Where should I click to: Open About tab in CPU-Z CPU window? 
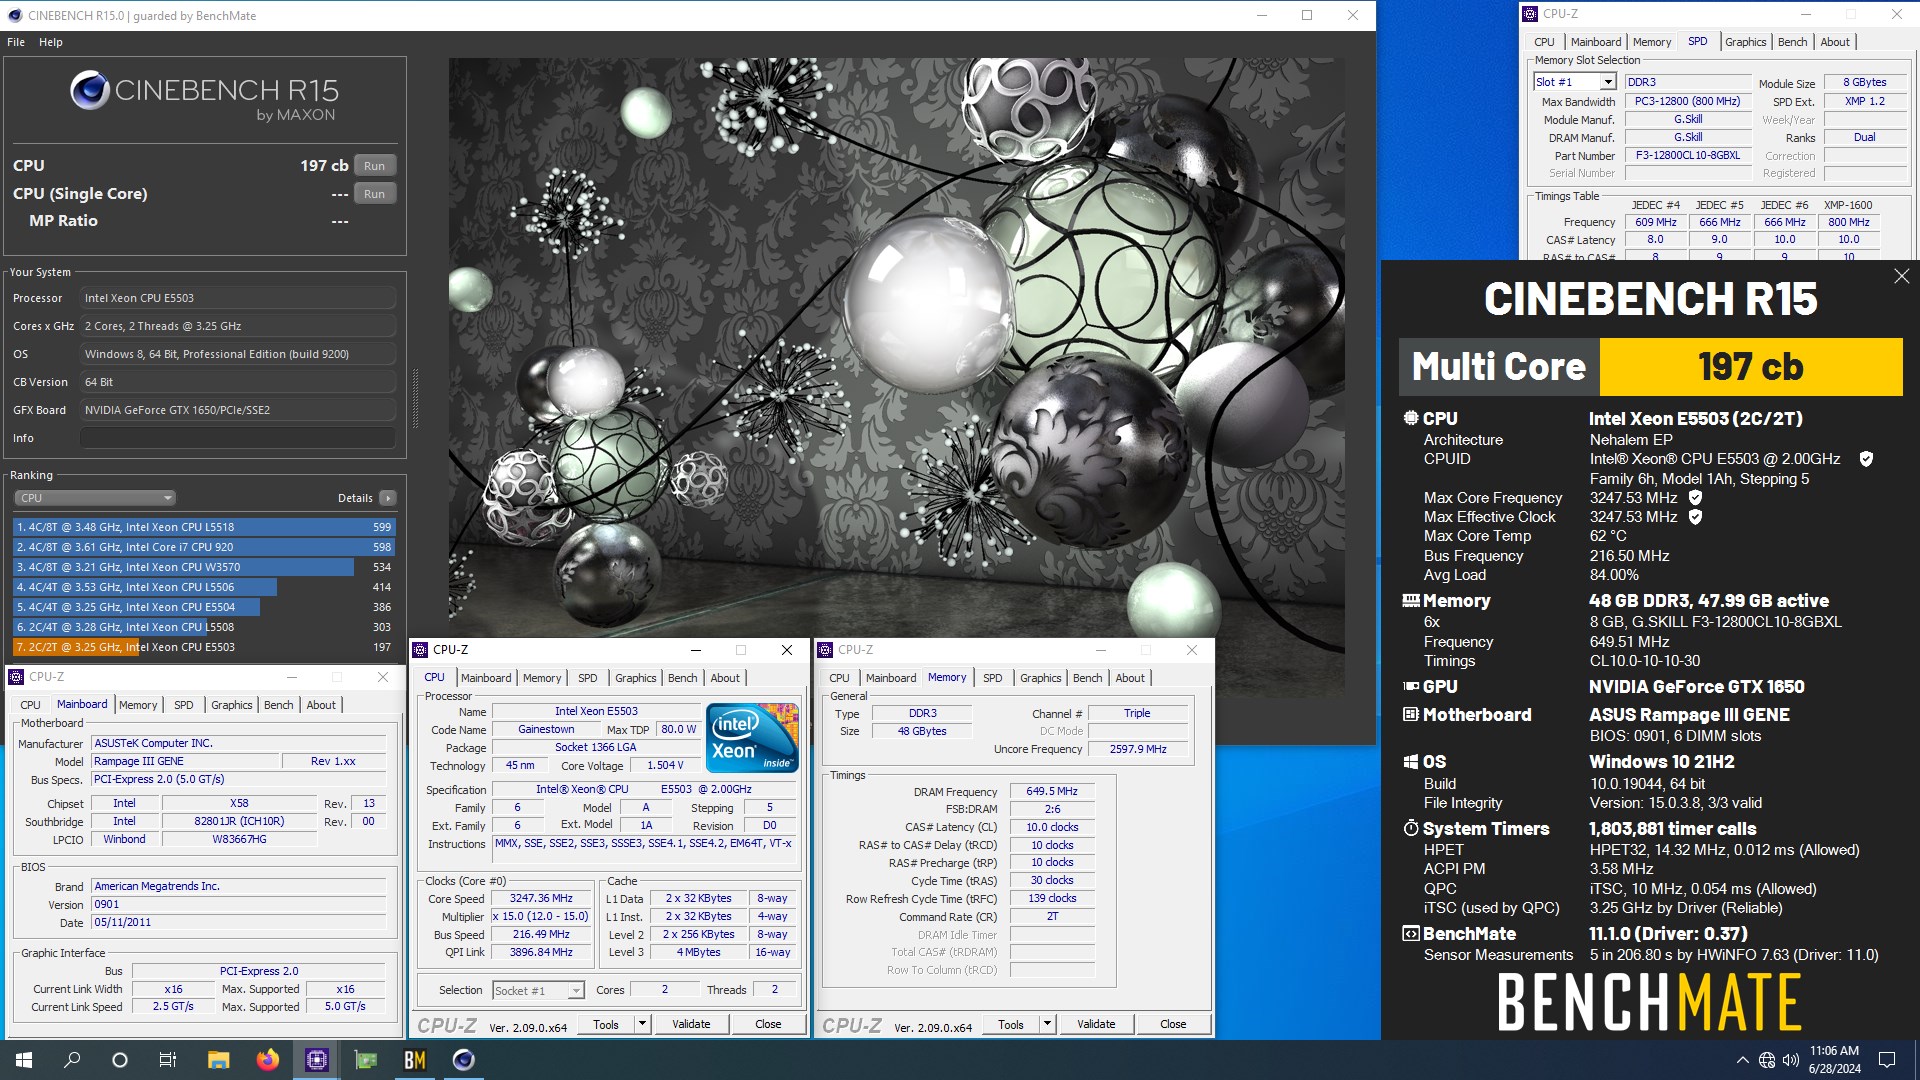coord(725,678)
